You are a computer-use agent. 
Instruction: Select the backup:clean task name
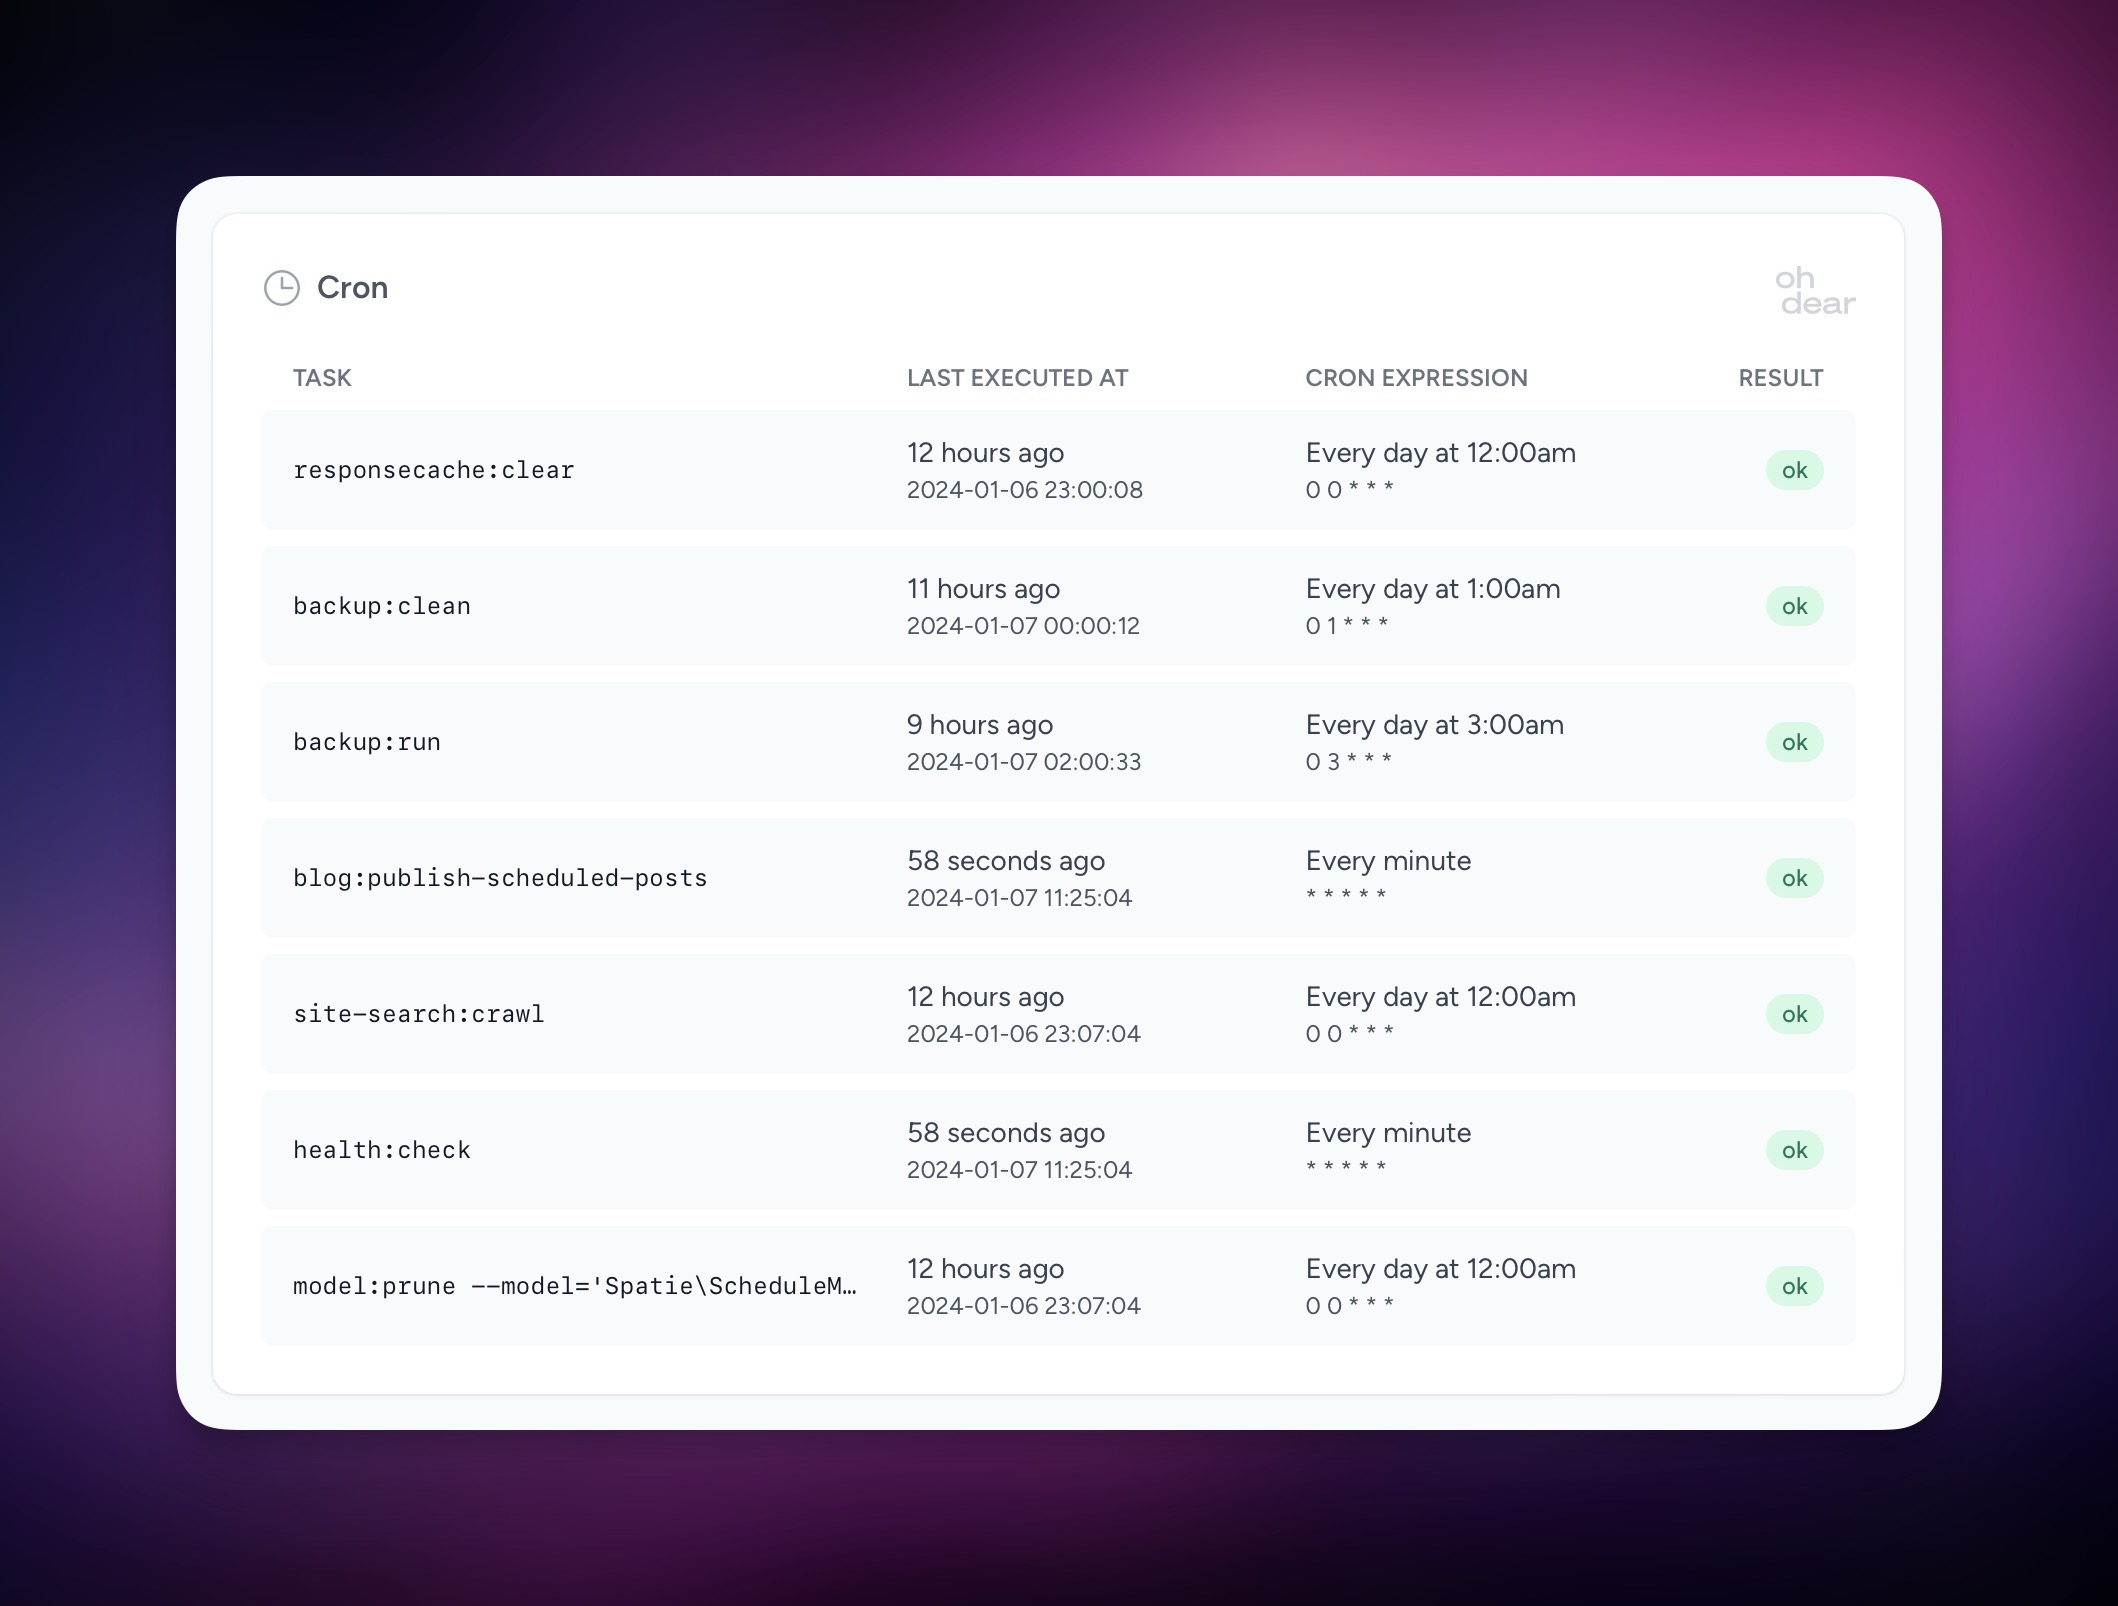382,605
